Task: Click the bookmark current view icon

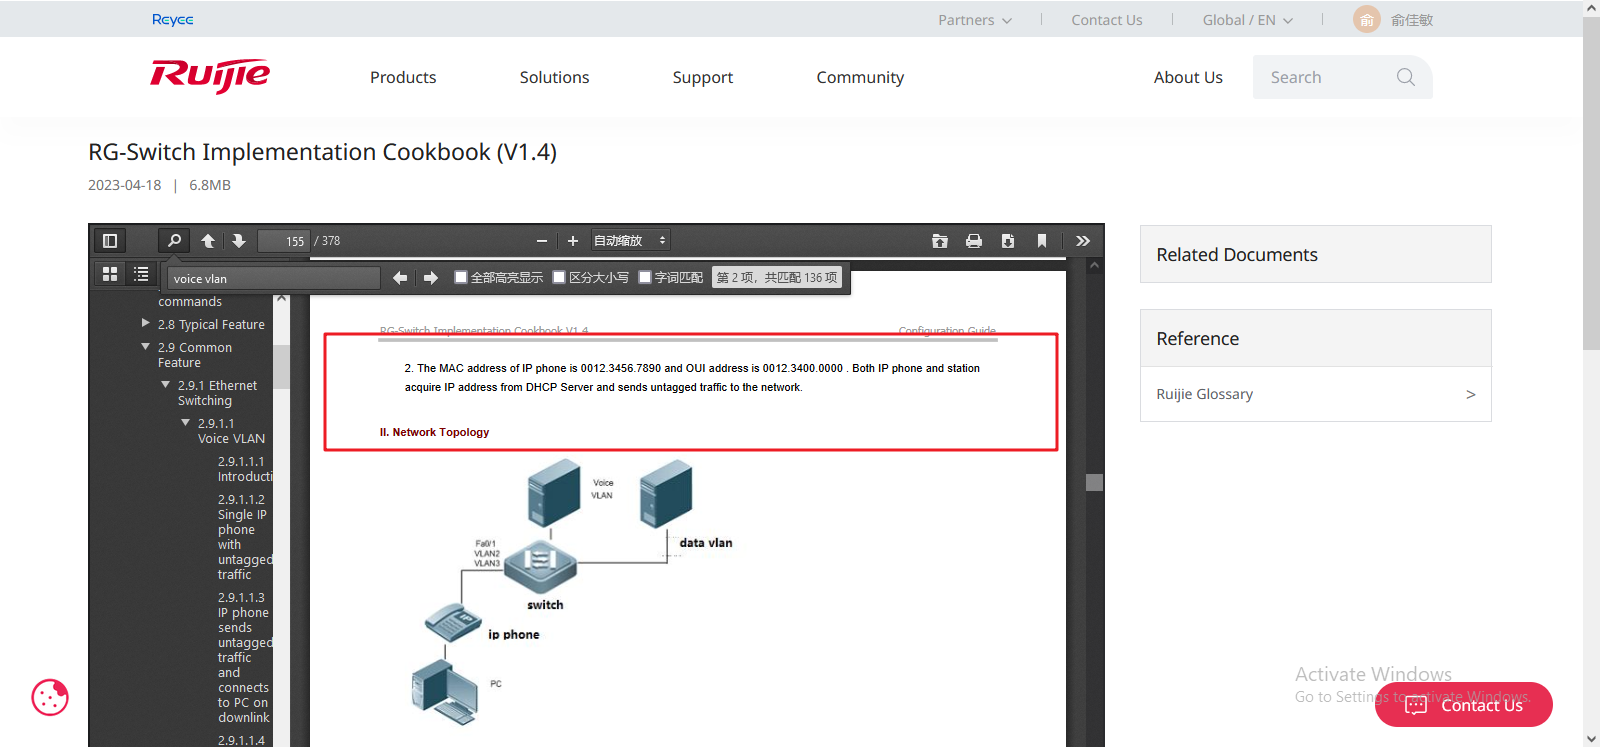Action: tap(1042, 241)
